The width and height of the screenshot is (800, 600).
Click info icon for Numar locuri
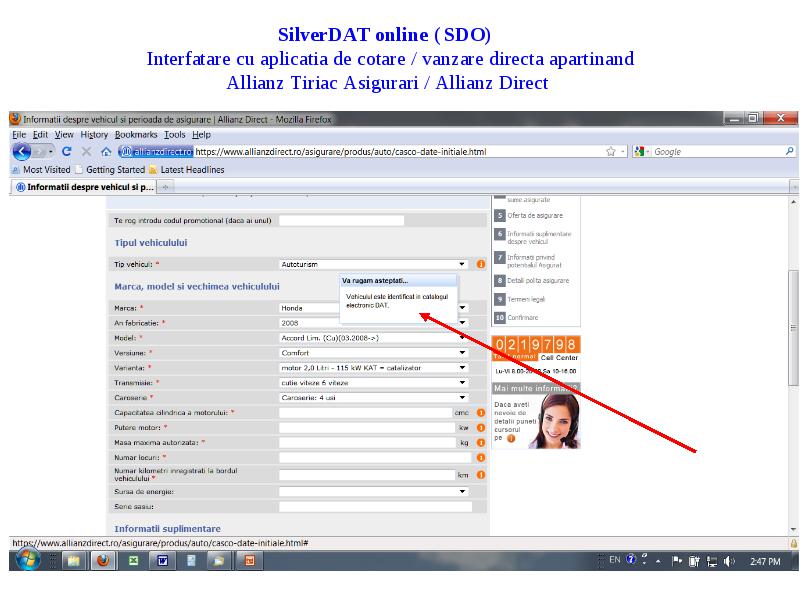point(481,458)
